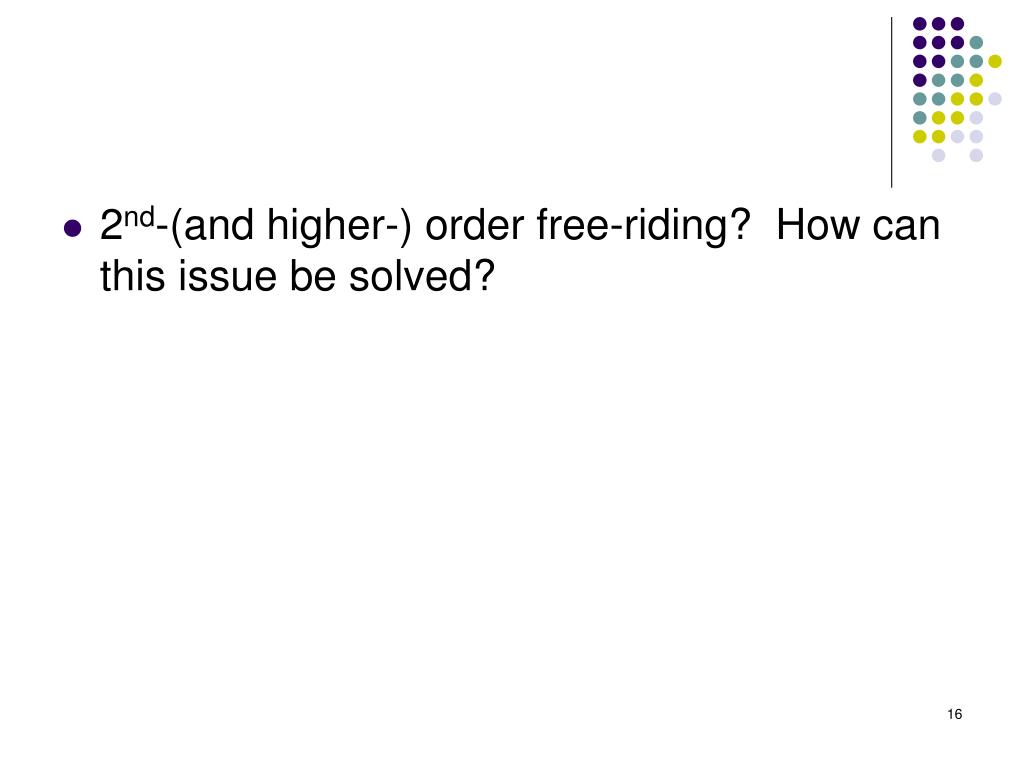The image size is (1024, 768).
Task: Click the only teal dot in the sixth dot row
Action: (920, 118)
